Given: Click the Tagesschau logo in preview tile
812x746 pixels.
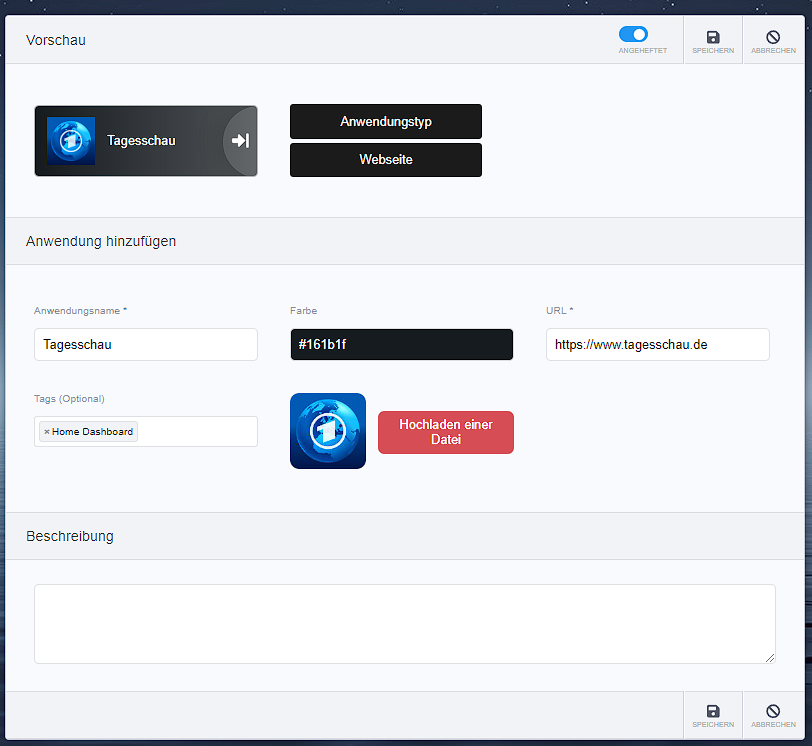Looking at the screenshot, I should point(71,141).
